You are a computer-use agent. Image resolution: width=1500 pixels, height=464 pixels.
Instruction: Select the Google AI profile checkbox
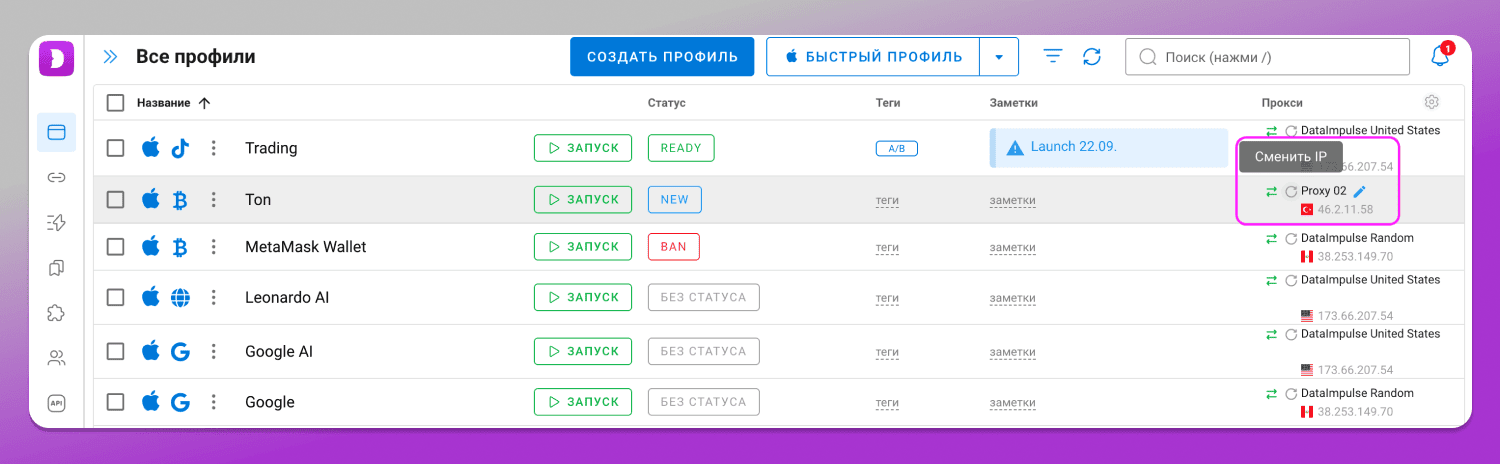(x=116, y=351)
